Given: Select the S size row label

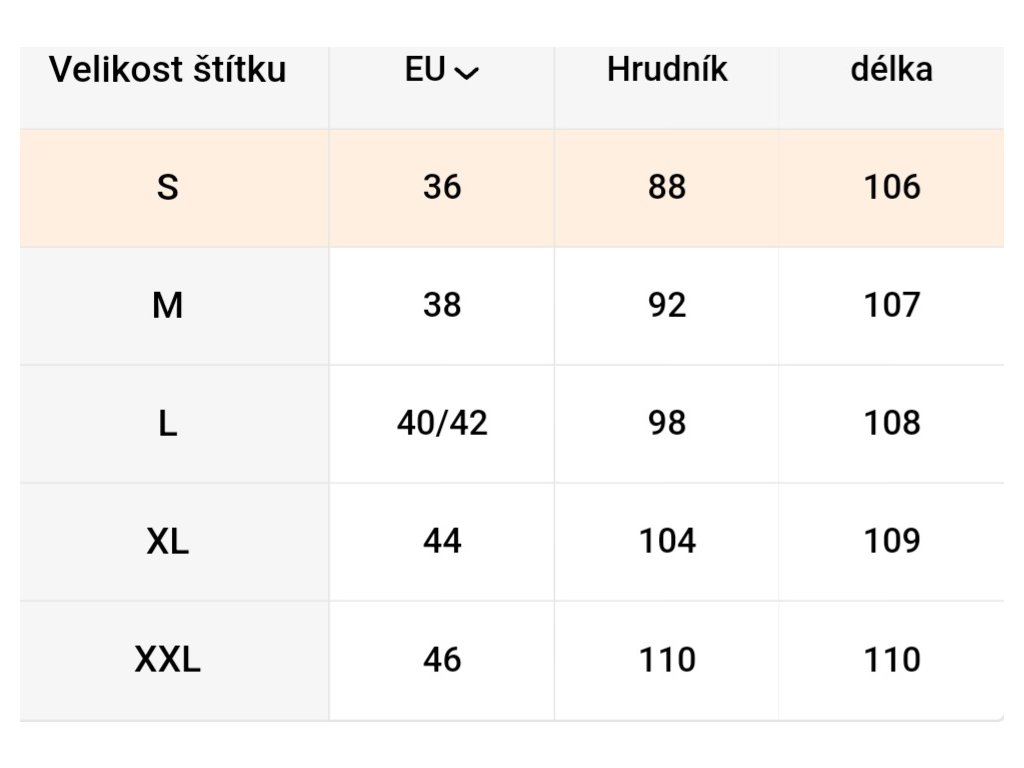Looking at the screenshot, I should click(168, 187).
